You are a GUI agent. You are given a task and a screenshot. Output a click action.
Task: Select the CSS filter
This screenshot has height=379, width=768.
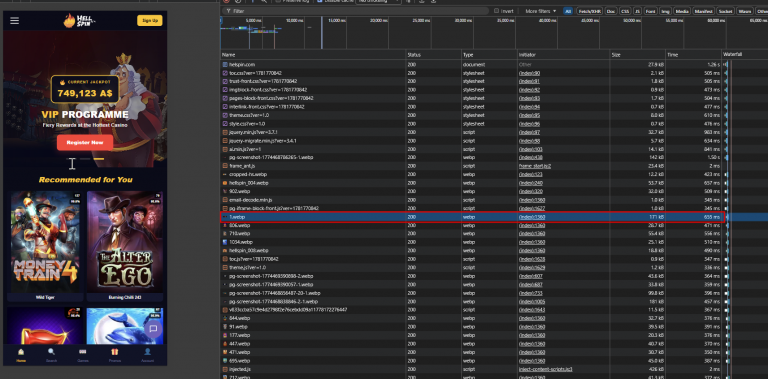[624, 11]
